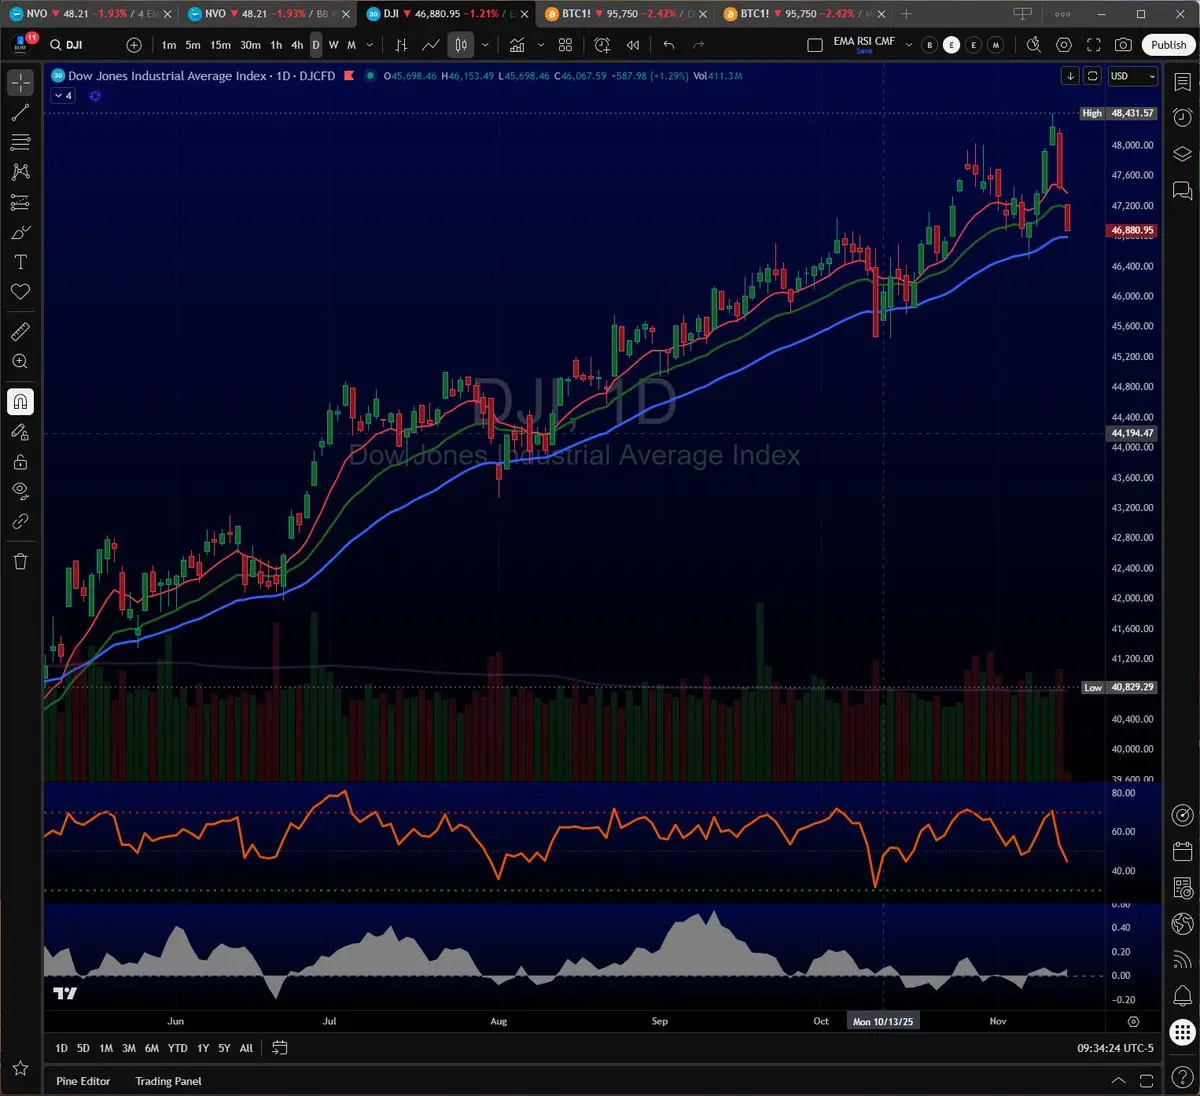The height and width of the screenshot is (1096, 1200).
Task: Open the help center question mark
Action: 1182,1077
